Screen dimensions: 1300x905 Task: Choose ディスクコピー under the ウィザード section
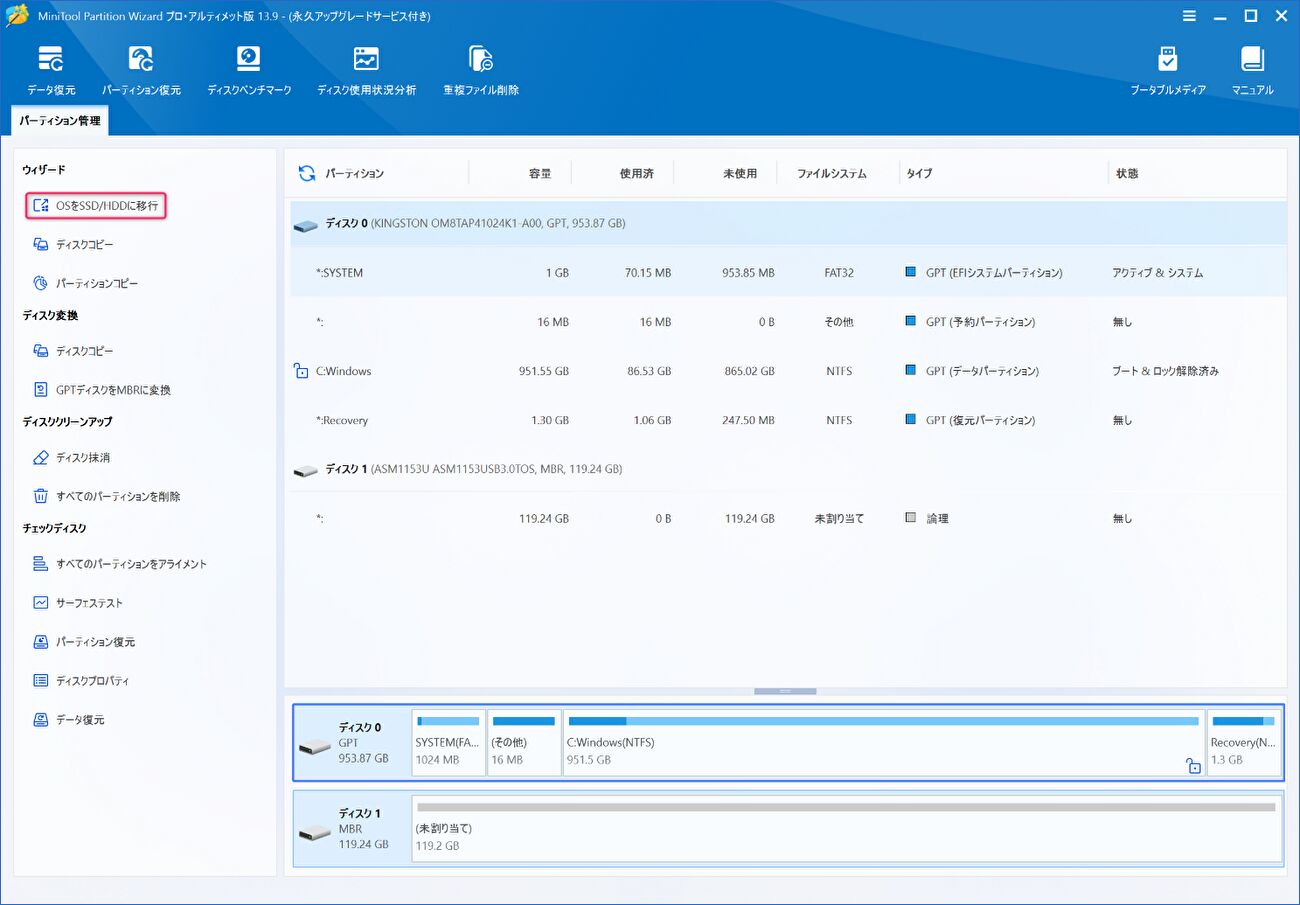coord(73,245)
